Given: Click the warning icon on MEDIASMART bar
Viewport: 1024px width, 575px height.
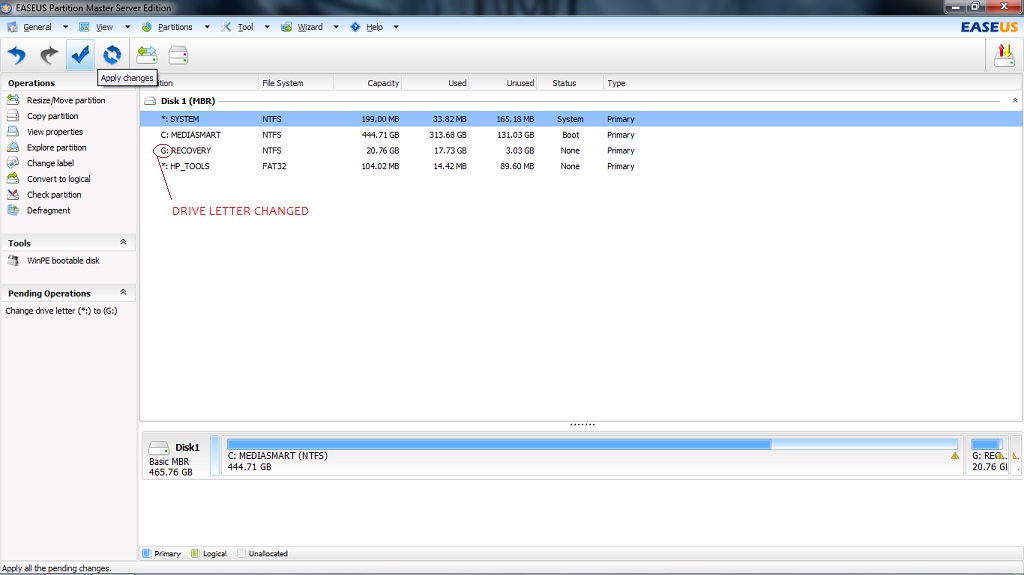Looking at the screenshot, I should pyautogui.click(x=955, y=455).
